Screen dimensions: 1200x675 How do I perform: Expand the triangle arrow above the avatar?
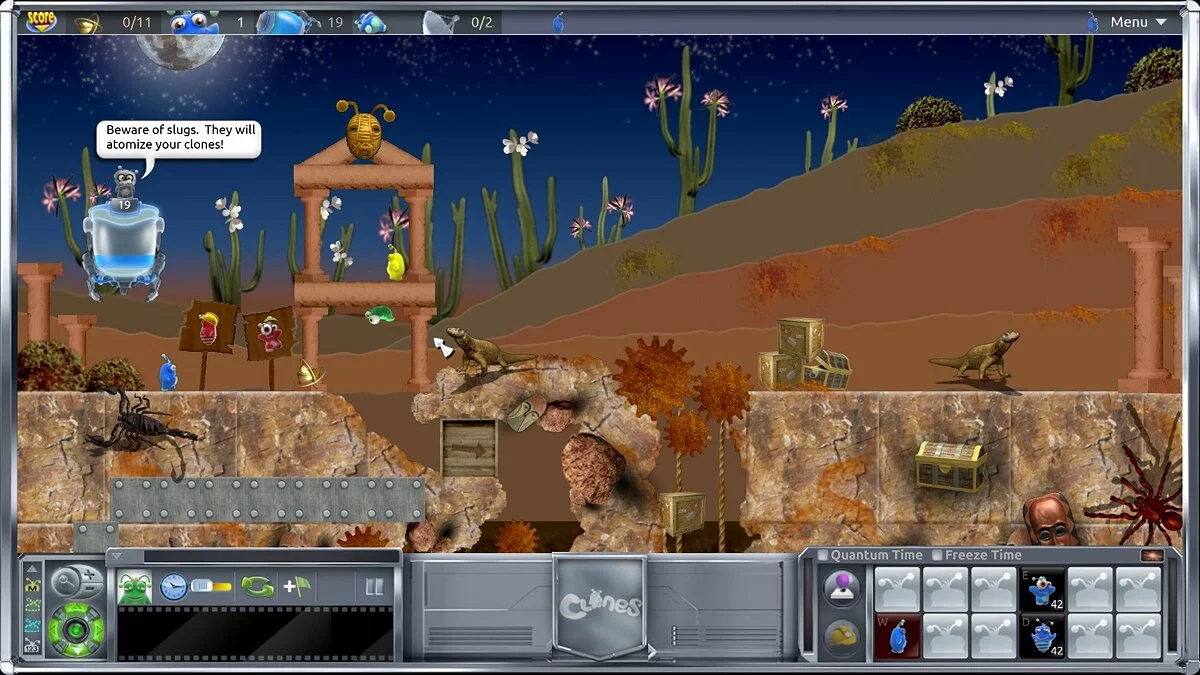pos(117,556)
